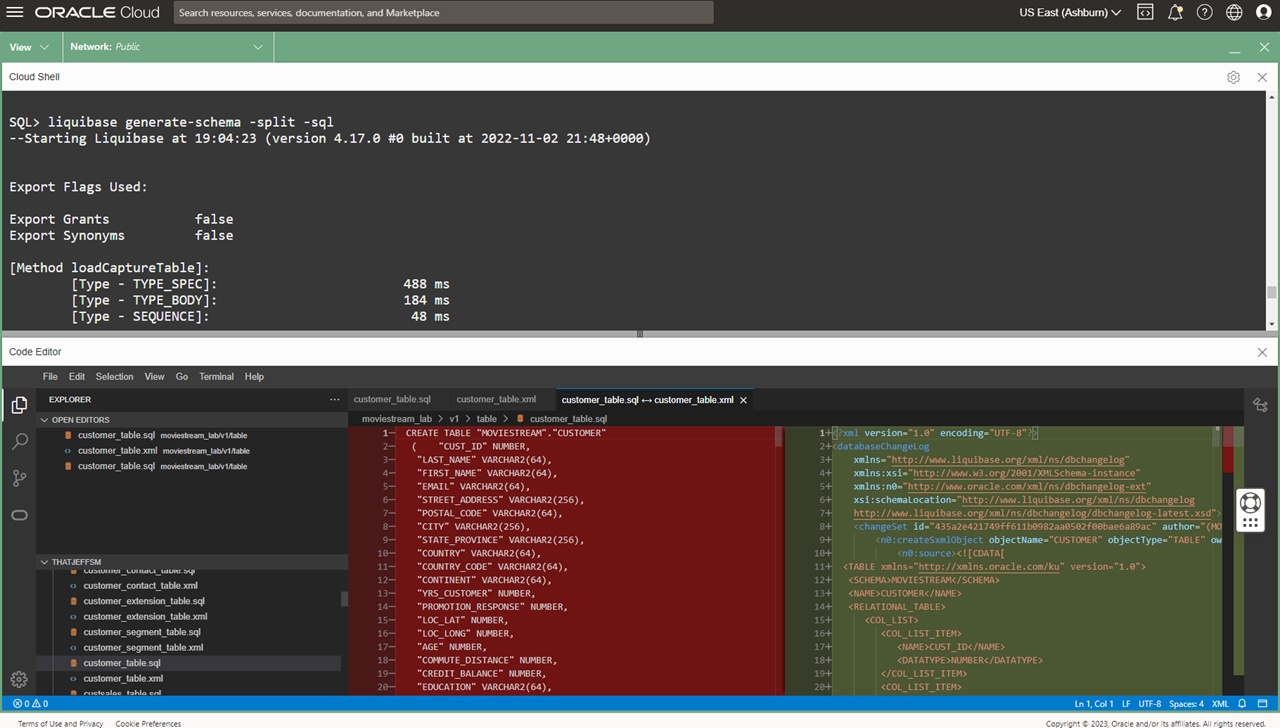Click v1 in the breadcrumb path
1280x728 pixels.
point(455,419)
